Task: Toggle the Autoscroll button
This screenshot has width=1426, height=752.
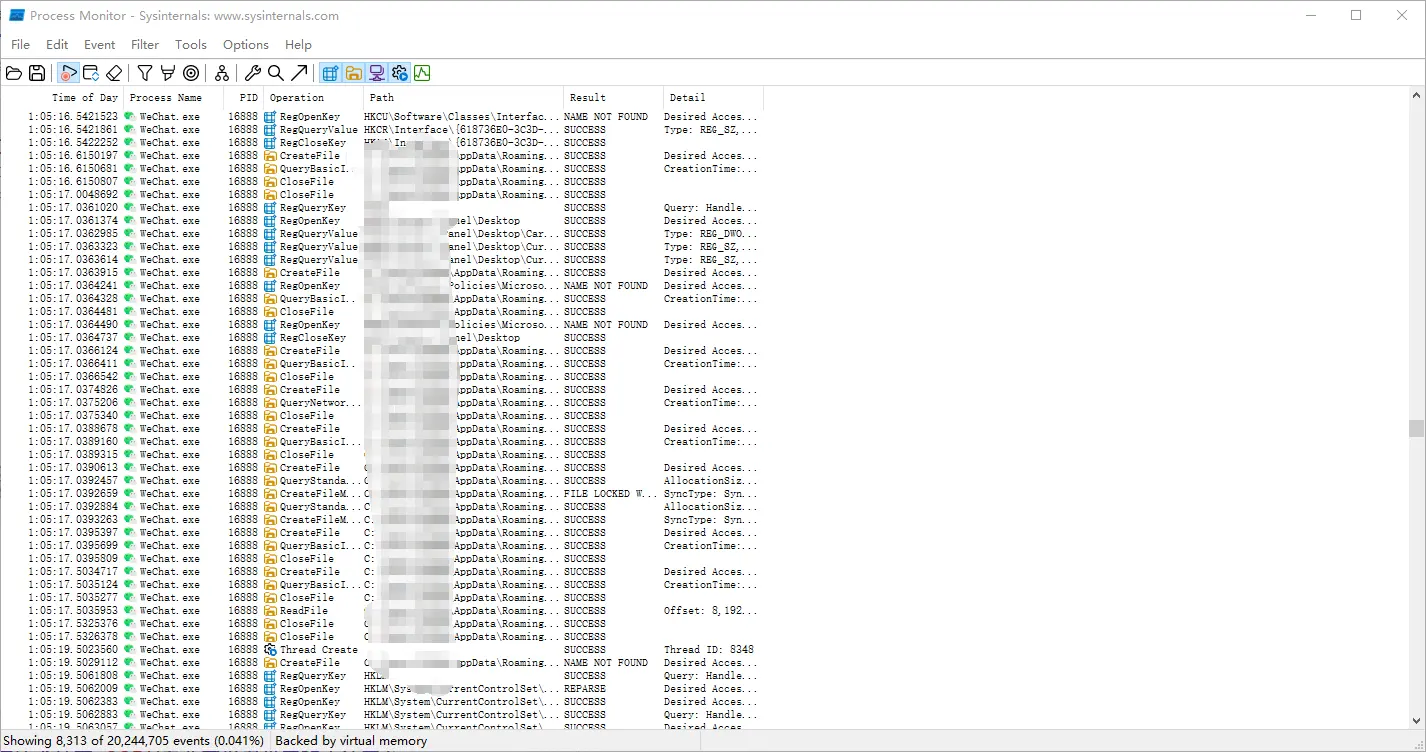Action: pyautogui.click(x=91, y=73)
